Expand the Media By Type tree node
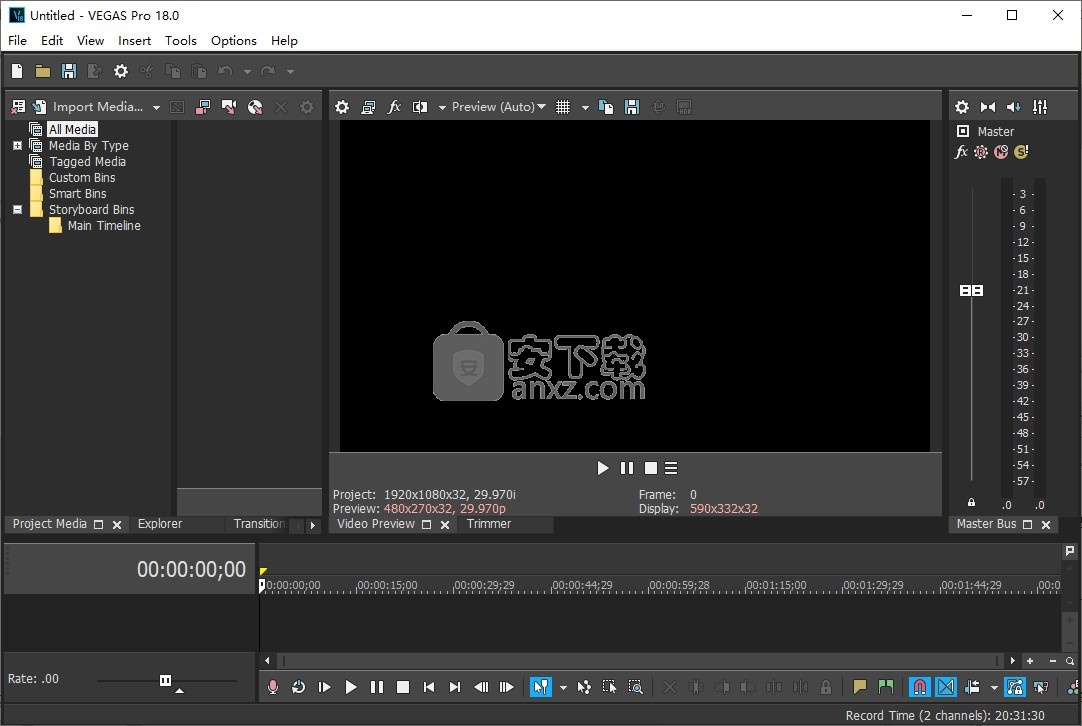The width and height of the screenshot is (1082, 726). pos(17,146)
